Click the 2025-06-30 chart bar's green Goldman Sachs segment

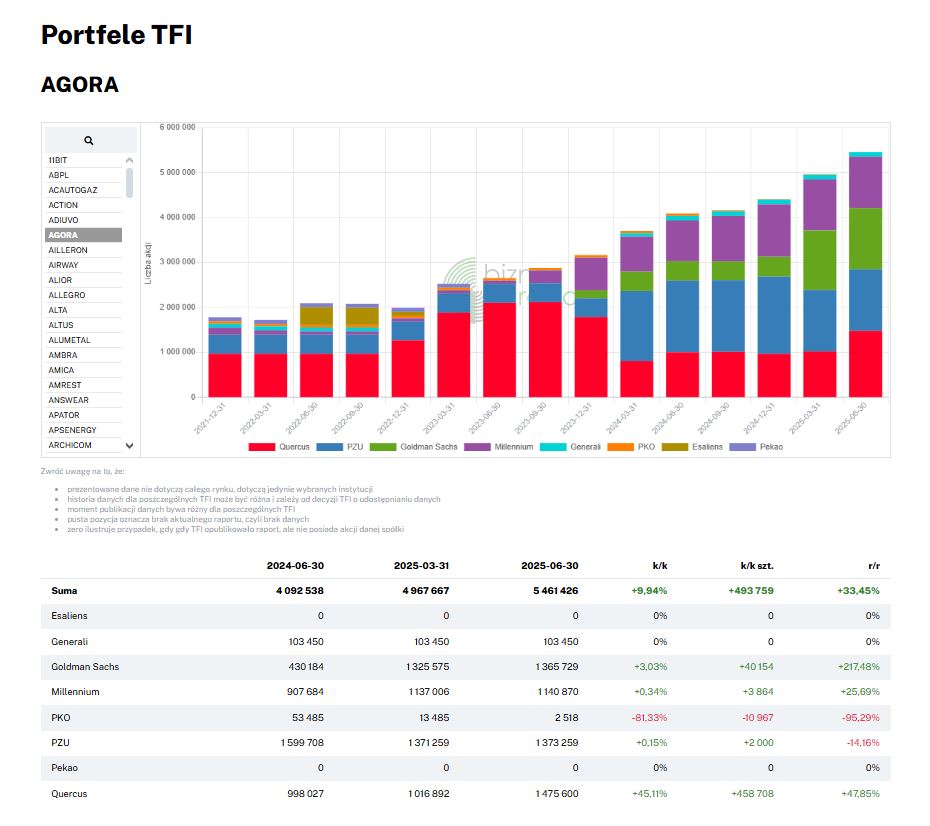pyautogui.click(x=865, y=239)
